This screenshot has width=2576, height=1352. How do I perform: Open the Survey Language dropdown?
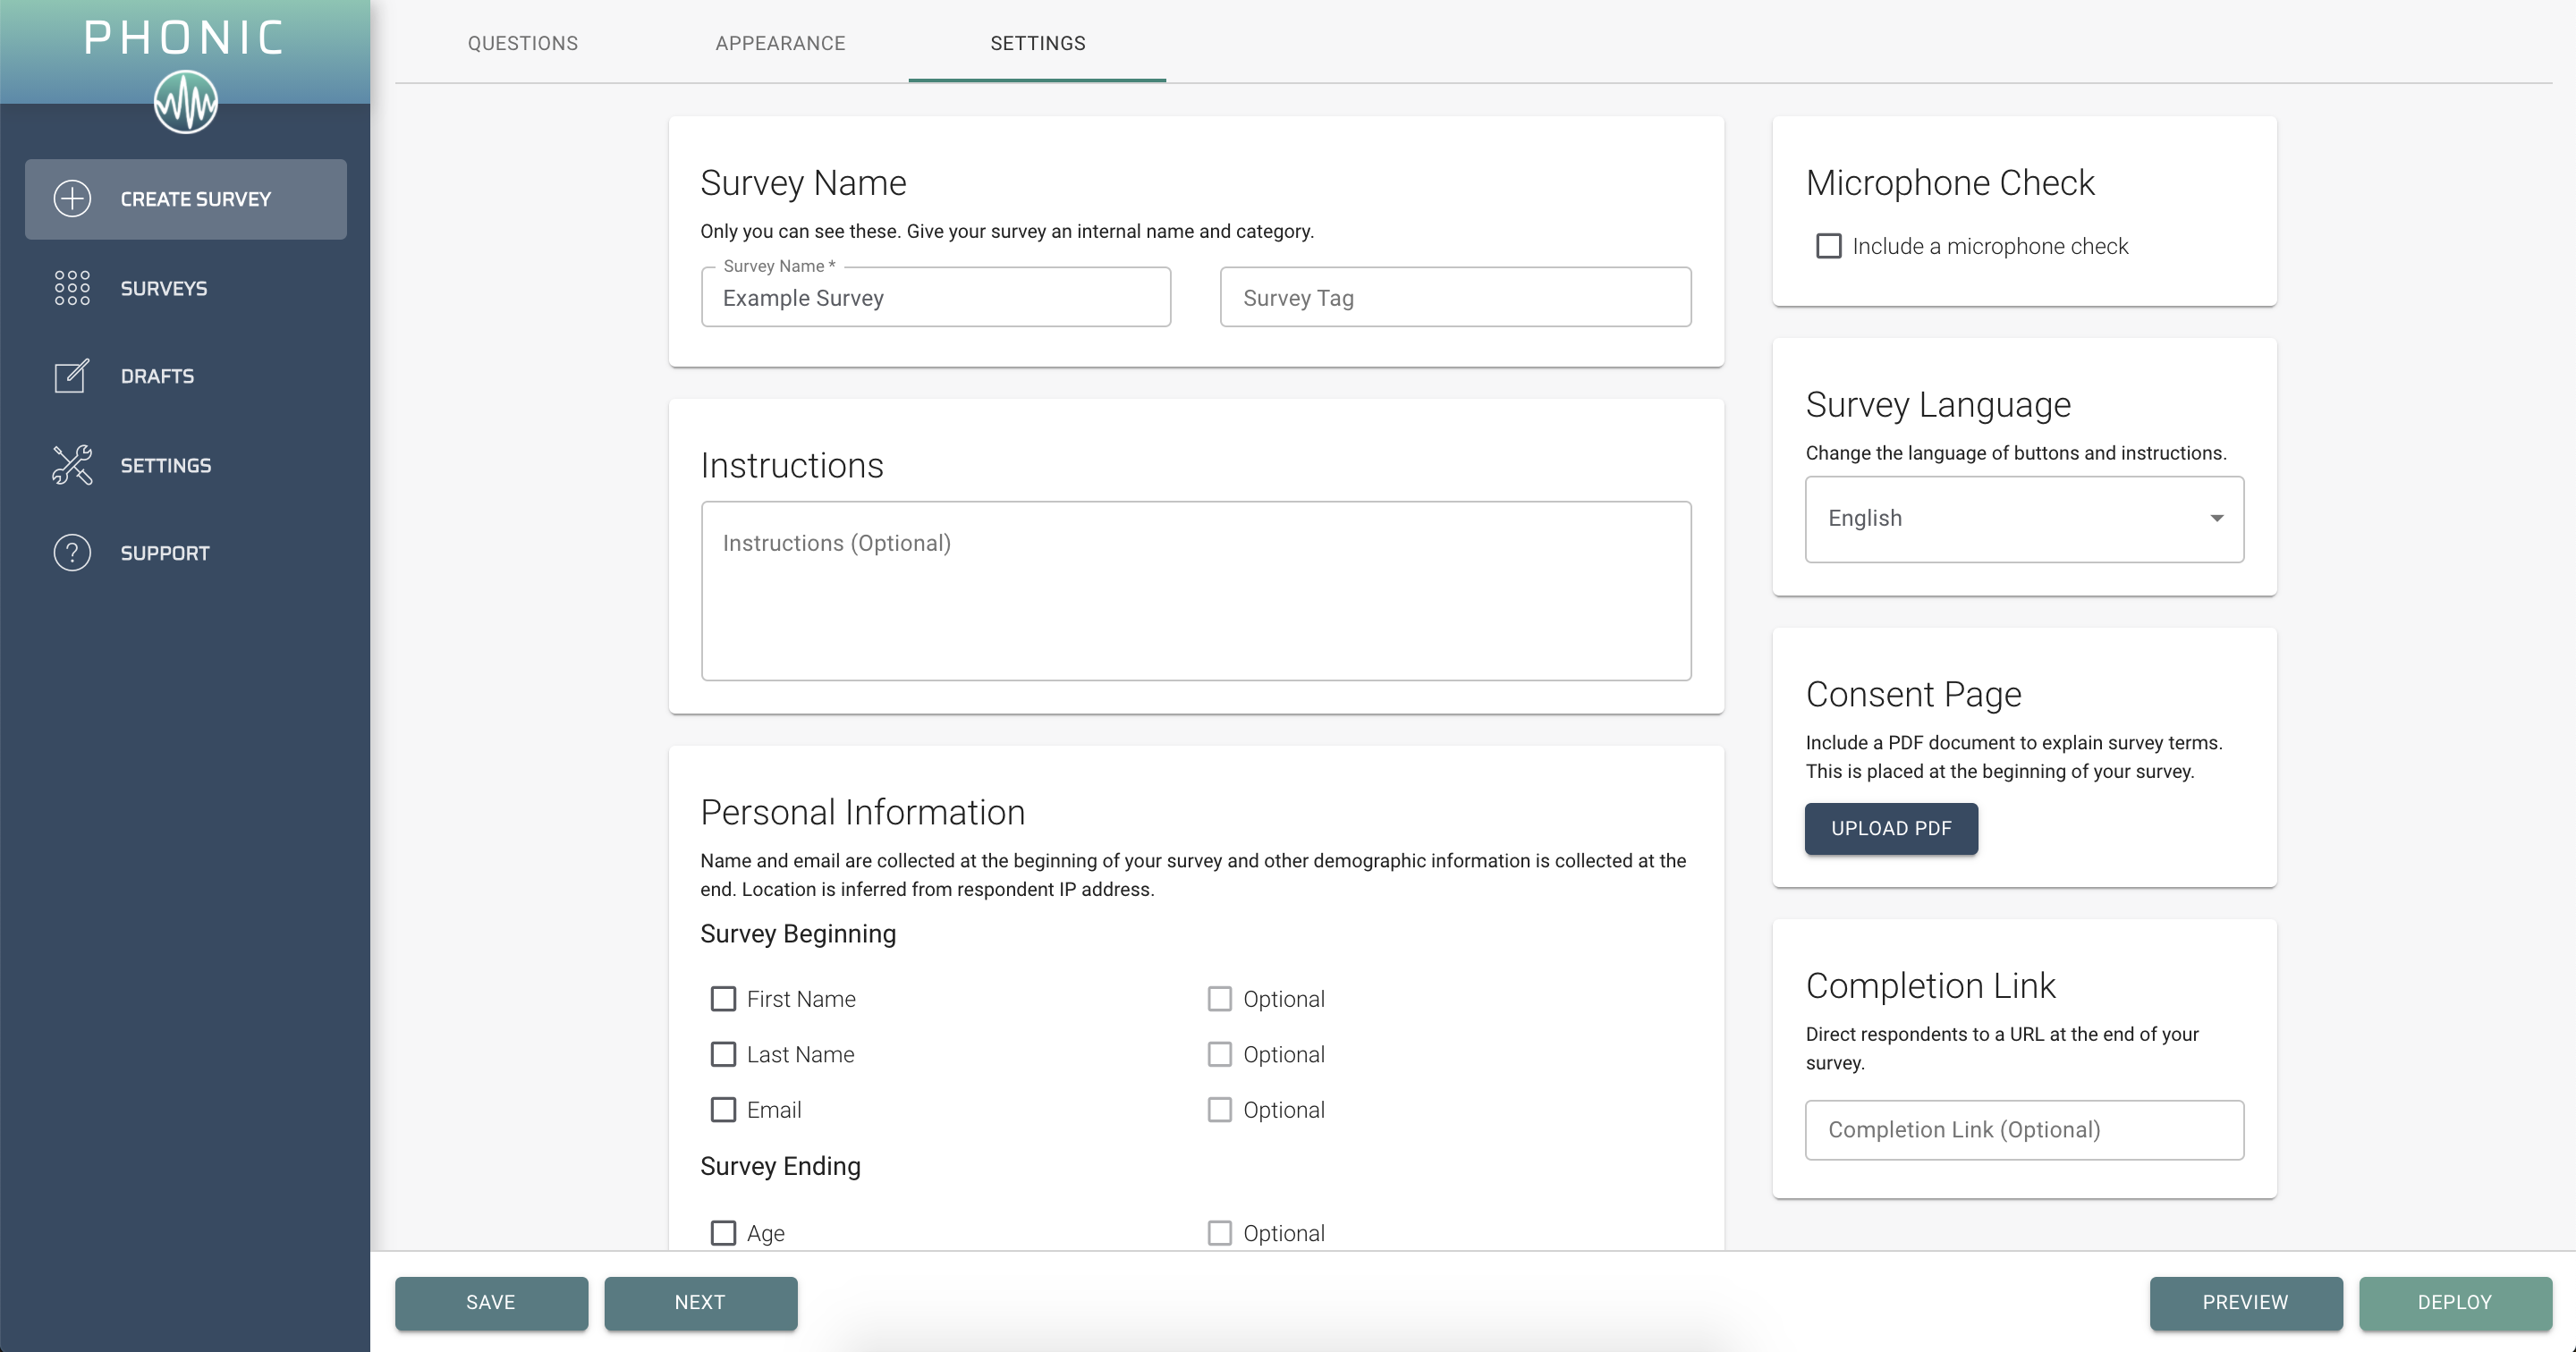[2023, 519]
